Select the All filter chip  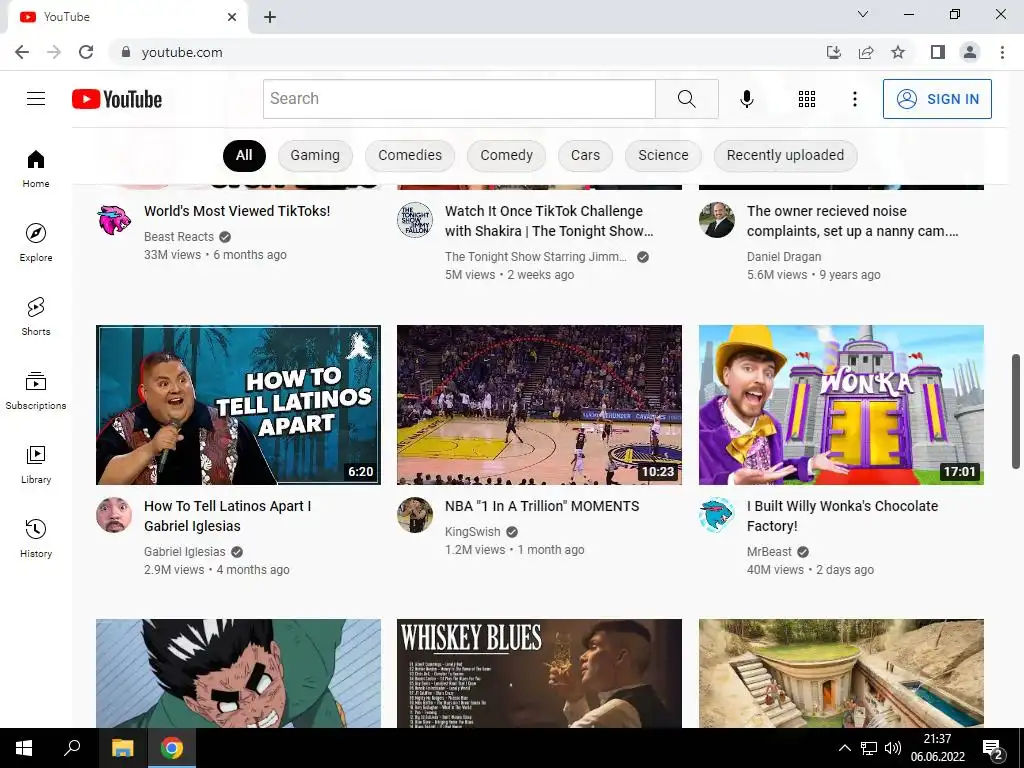[244, 155]
